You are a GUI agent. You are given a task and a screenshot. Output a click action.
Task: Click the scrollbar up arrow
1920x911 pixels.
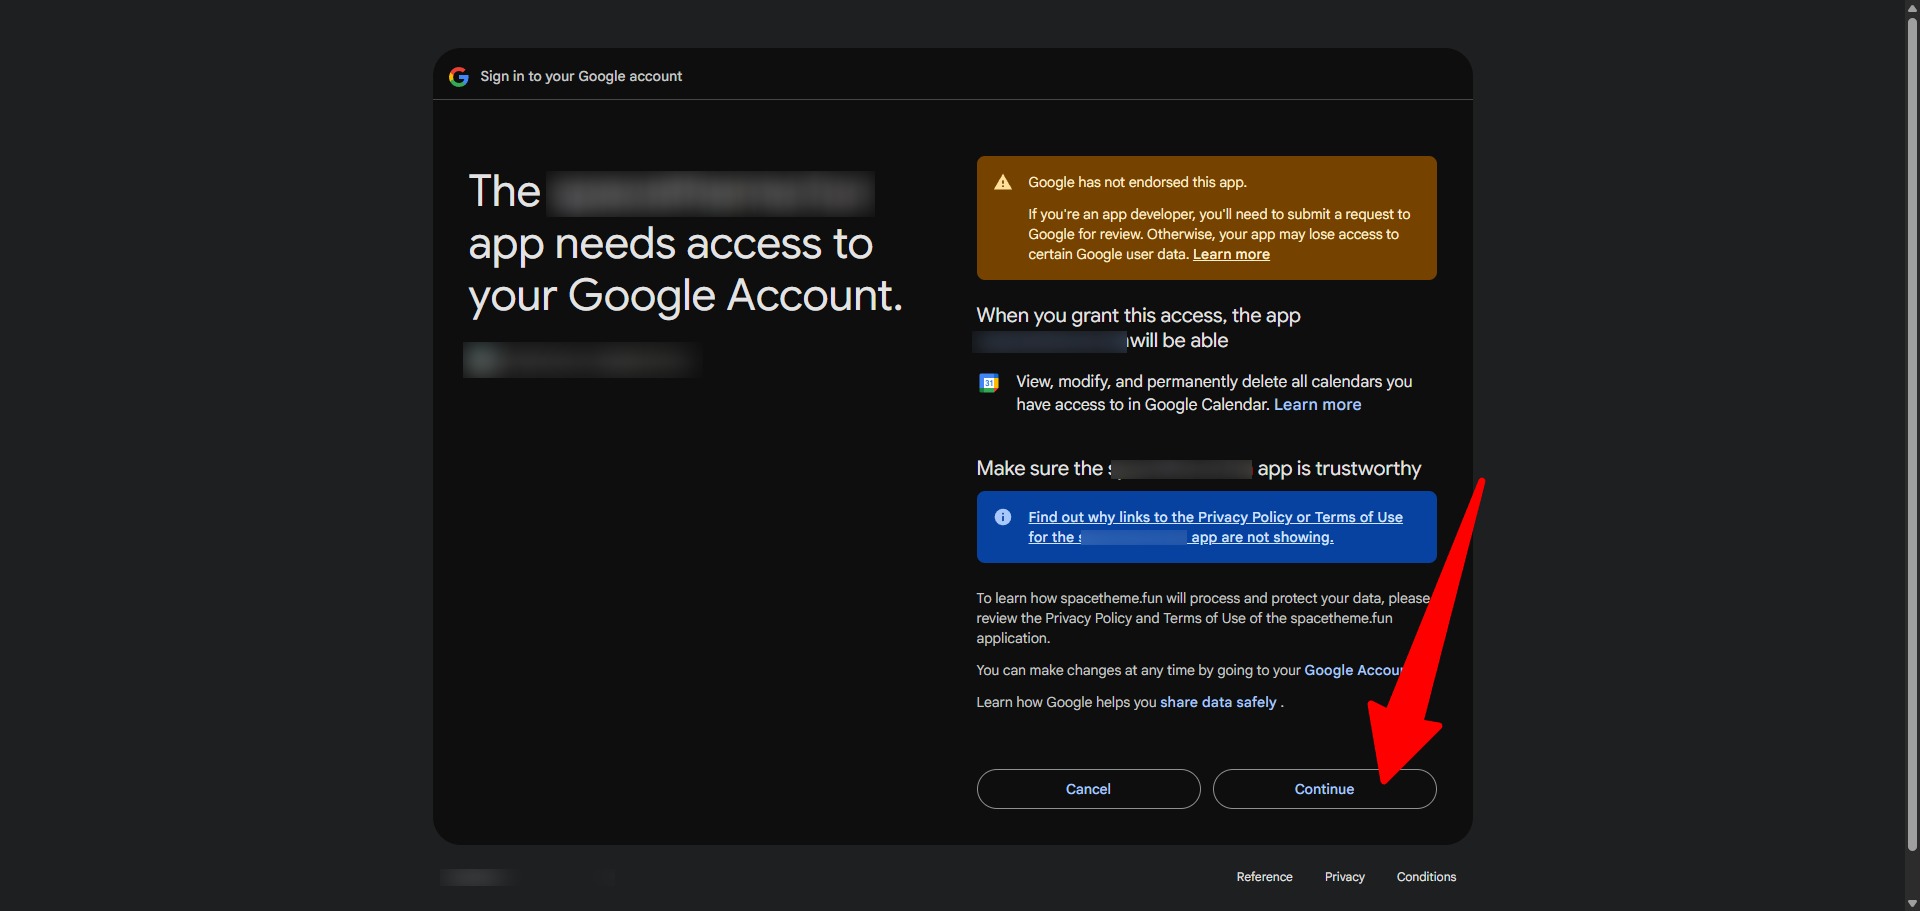tap(1912, 7)
